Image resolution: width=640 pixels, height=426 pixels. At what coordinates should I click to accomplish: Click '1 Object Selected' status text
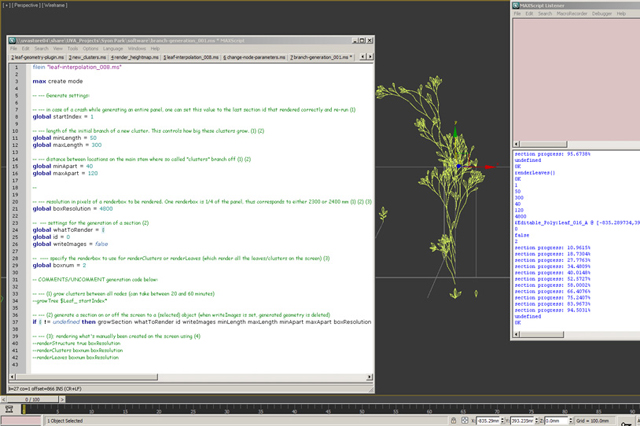(x=65, y=421)
